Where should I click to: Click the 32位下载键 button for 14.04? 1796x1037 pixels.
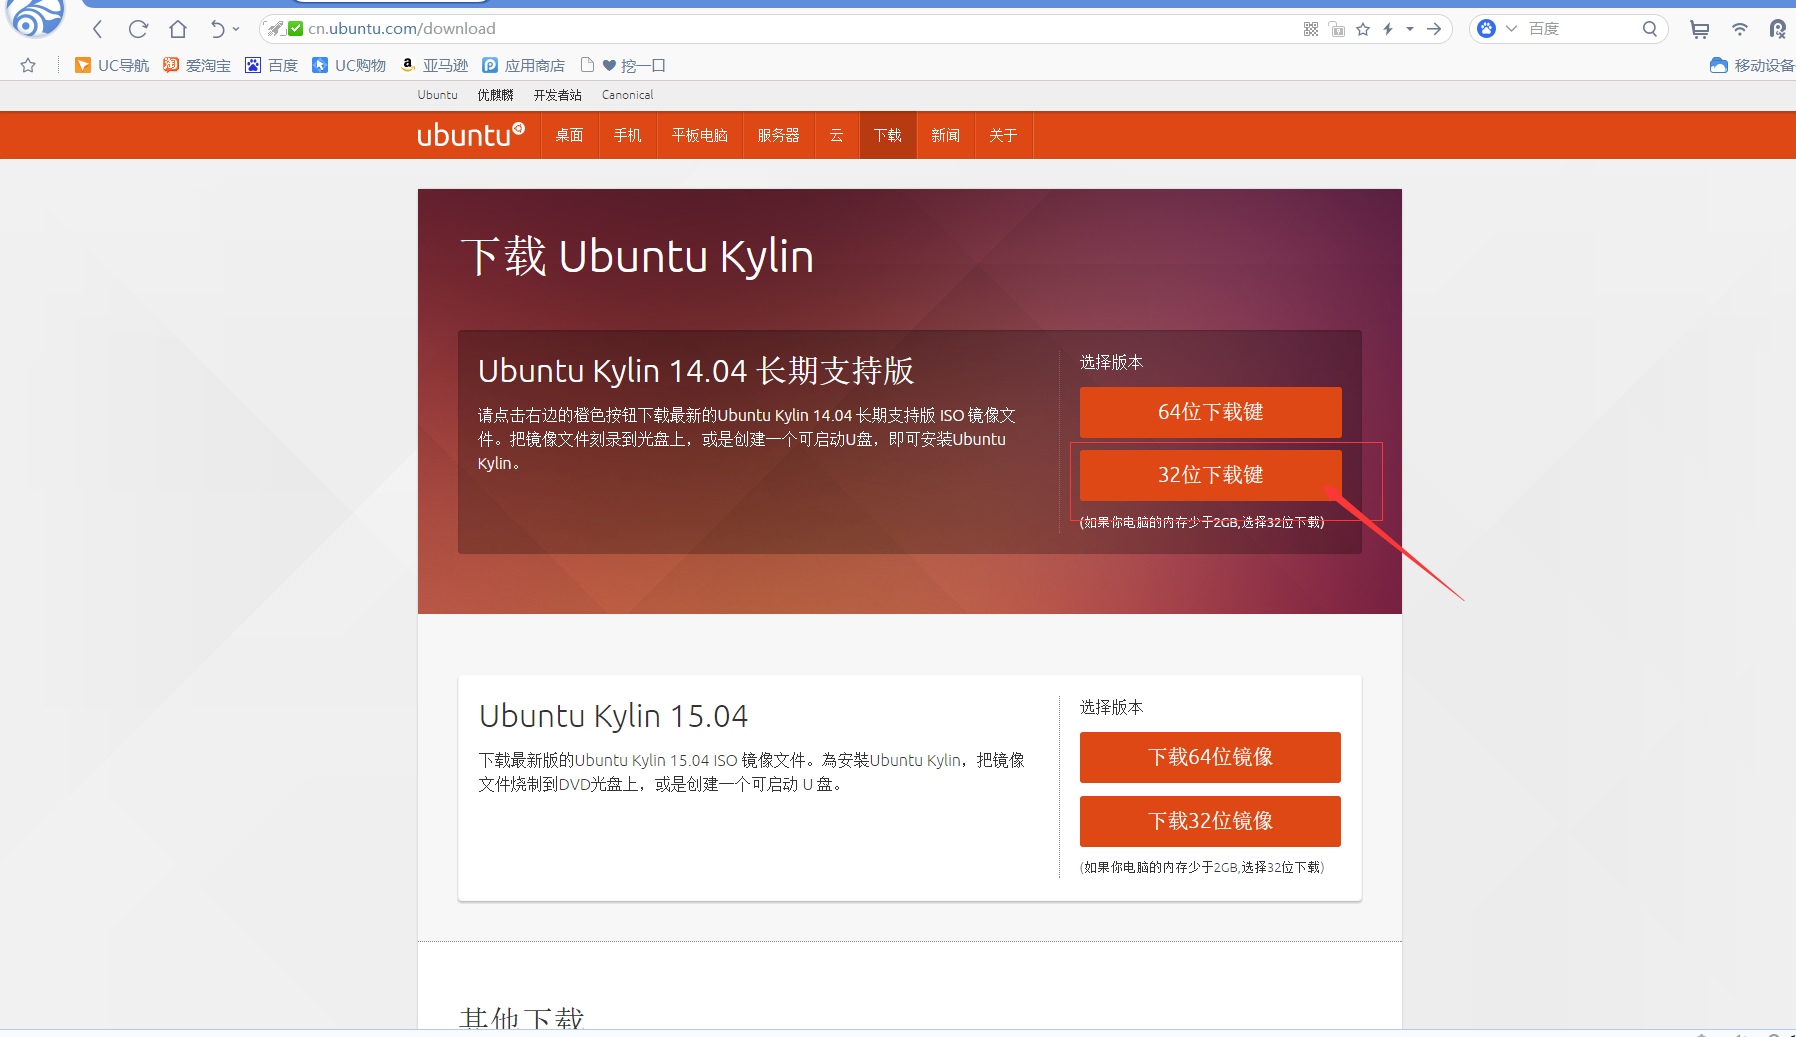[x=1210, y=475]
